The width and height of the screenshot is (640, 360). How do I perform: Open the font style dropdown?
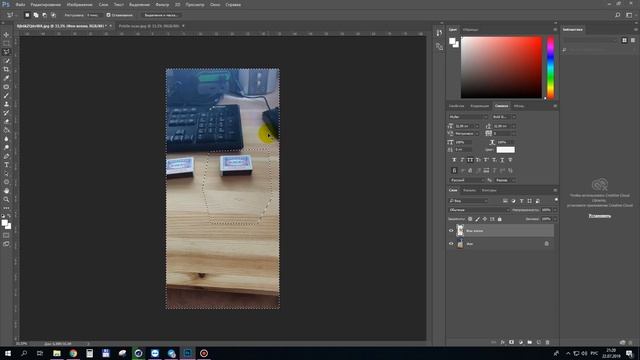504,117
